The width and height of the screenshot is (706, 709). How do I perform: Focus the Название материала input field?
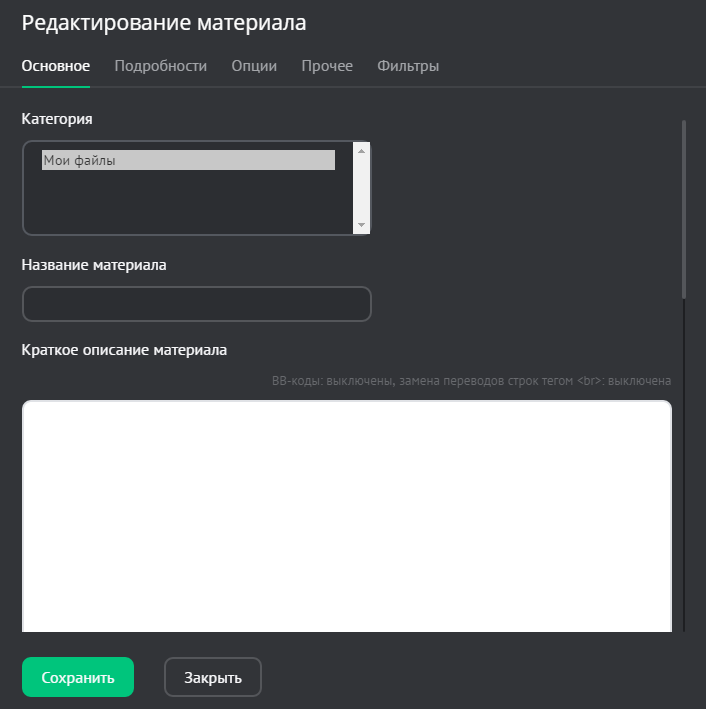[196, 304]
